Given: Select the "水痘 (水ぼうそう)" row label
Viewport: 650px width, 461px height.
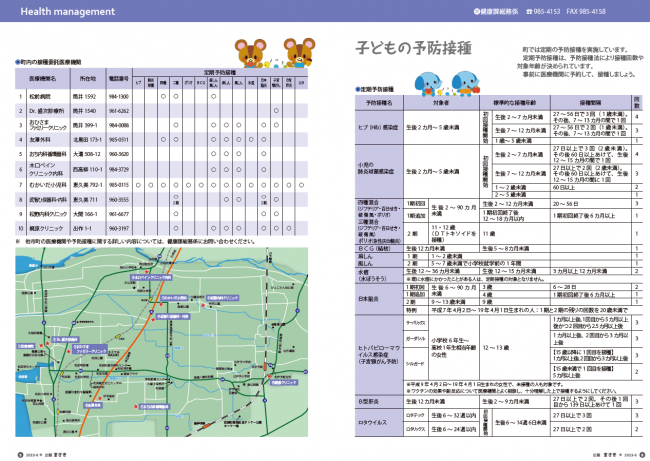Looking at the screenshot, I should [x=372, y=275].
